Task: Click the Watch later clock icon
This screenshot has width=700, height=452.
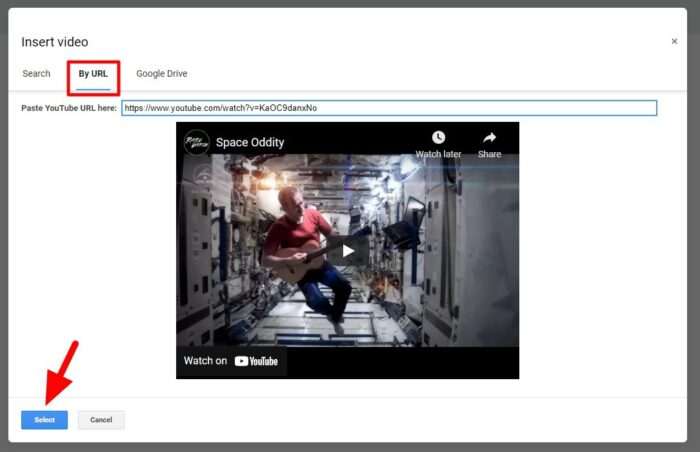Action: [x=438, y=137]
